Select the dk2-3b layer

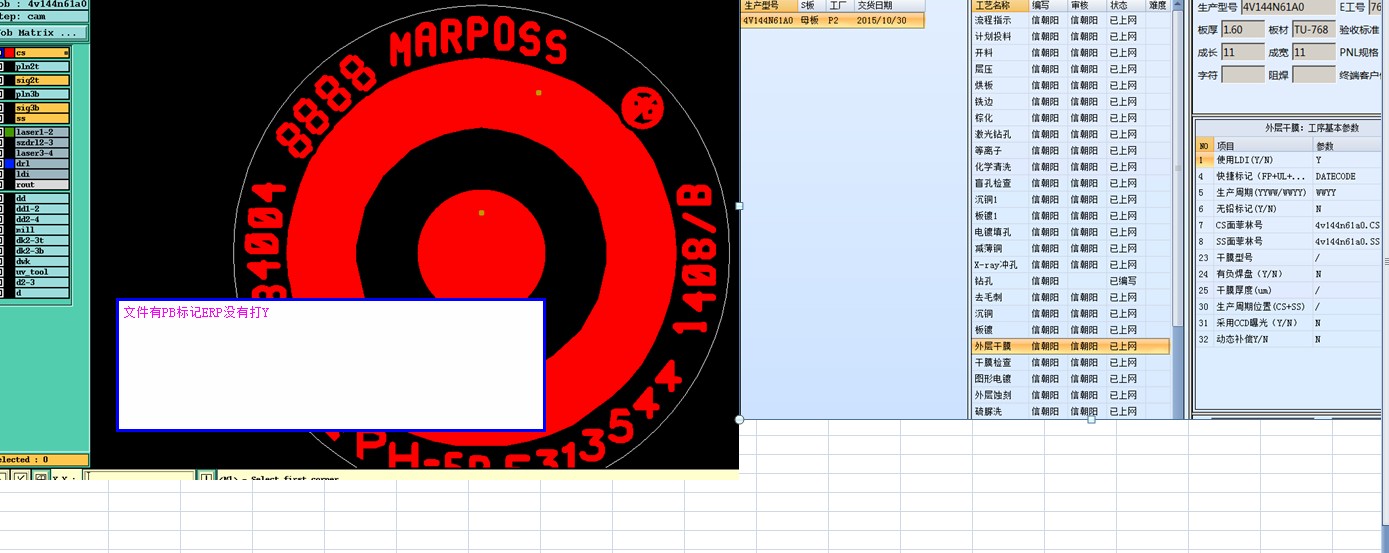pyautogui.click(x=41, y=251)
